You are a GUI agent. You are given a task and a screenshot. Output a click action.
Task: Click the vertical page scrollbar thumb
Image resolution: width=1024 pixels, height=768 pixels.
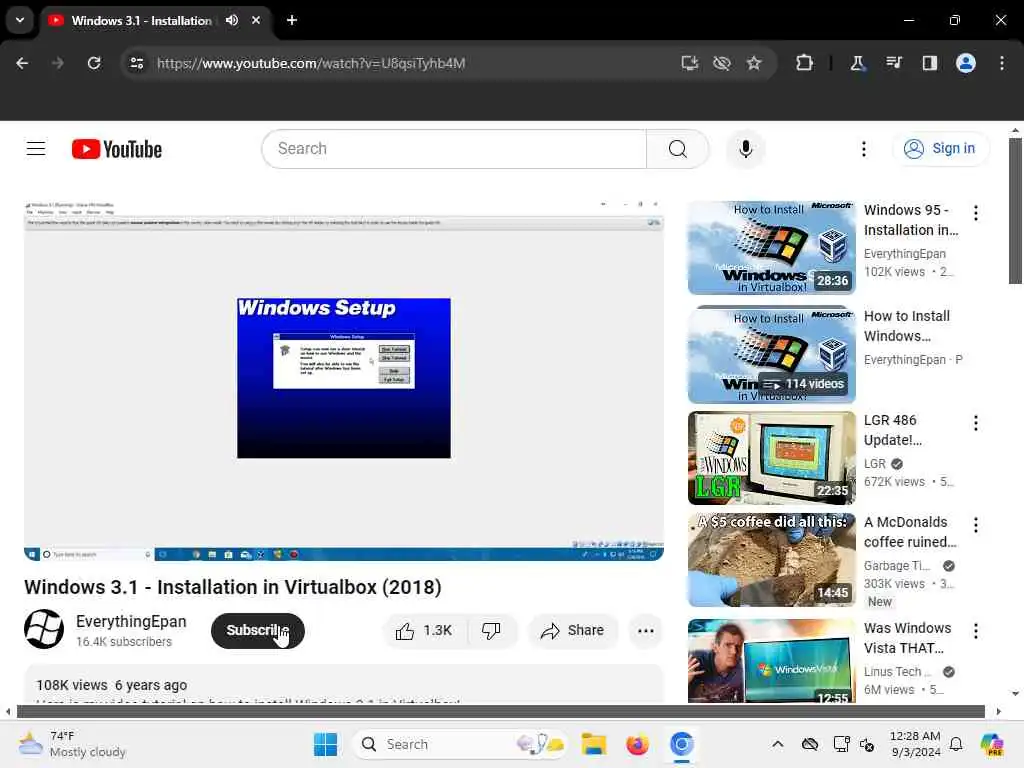point(1015,210)
